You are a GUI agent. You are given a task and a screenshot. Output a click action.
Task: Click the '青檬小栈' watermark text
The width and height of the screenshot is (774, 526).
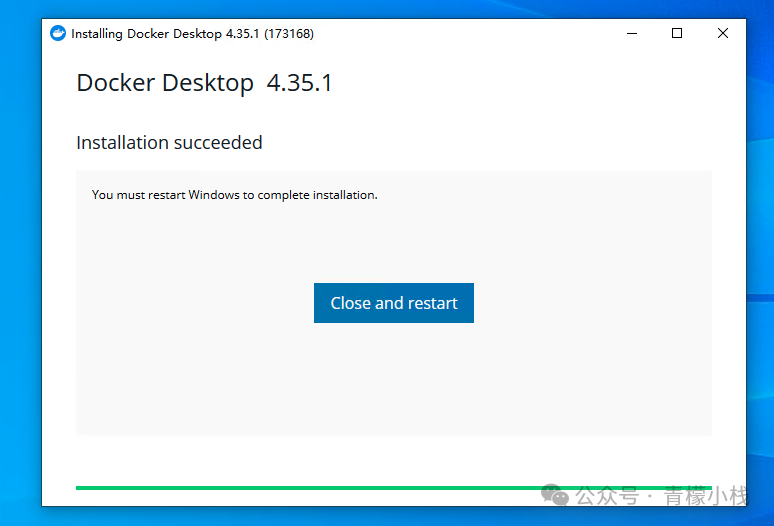point(706,496)
